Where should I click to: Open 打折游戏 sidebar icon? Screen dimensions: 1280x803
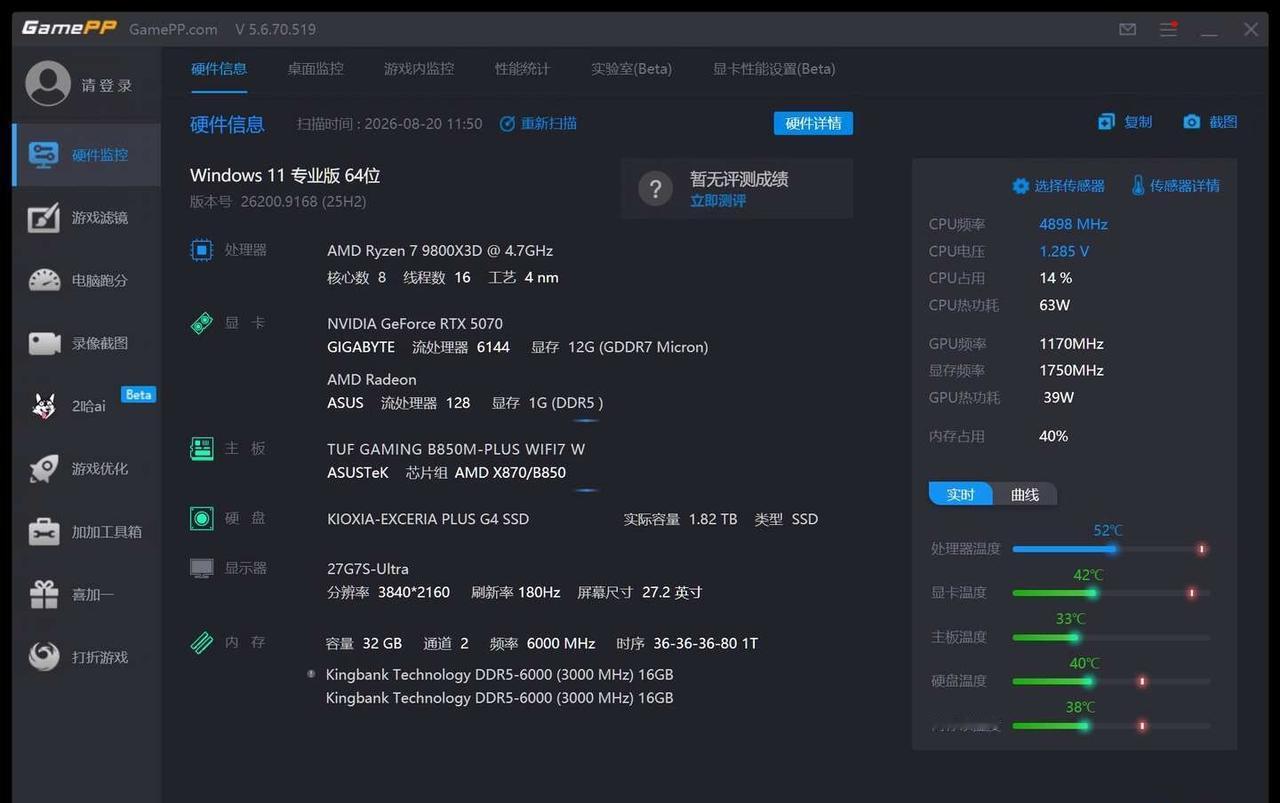coord(44,657)
